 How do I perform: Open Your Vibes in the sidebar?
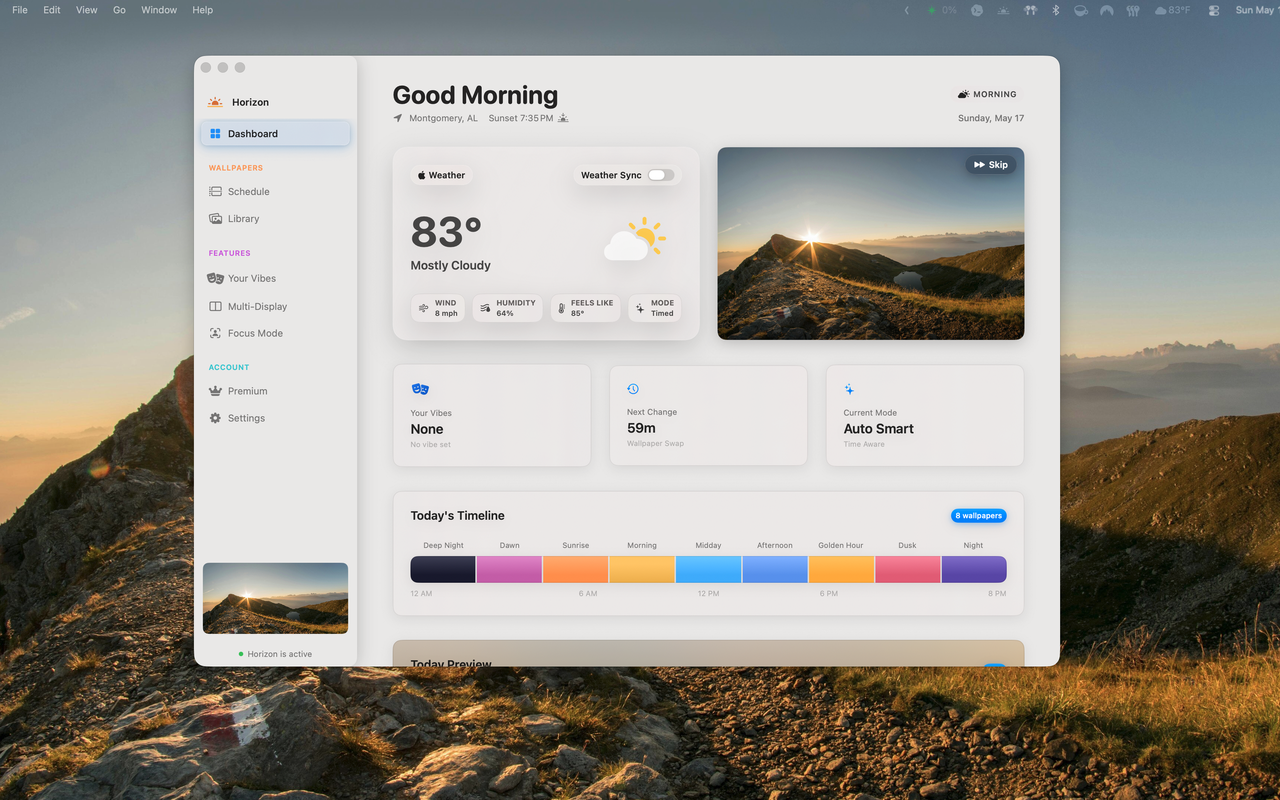click(x=275, y=278)
